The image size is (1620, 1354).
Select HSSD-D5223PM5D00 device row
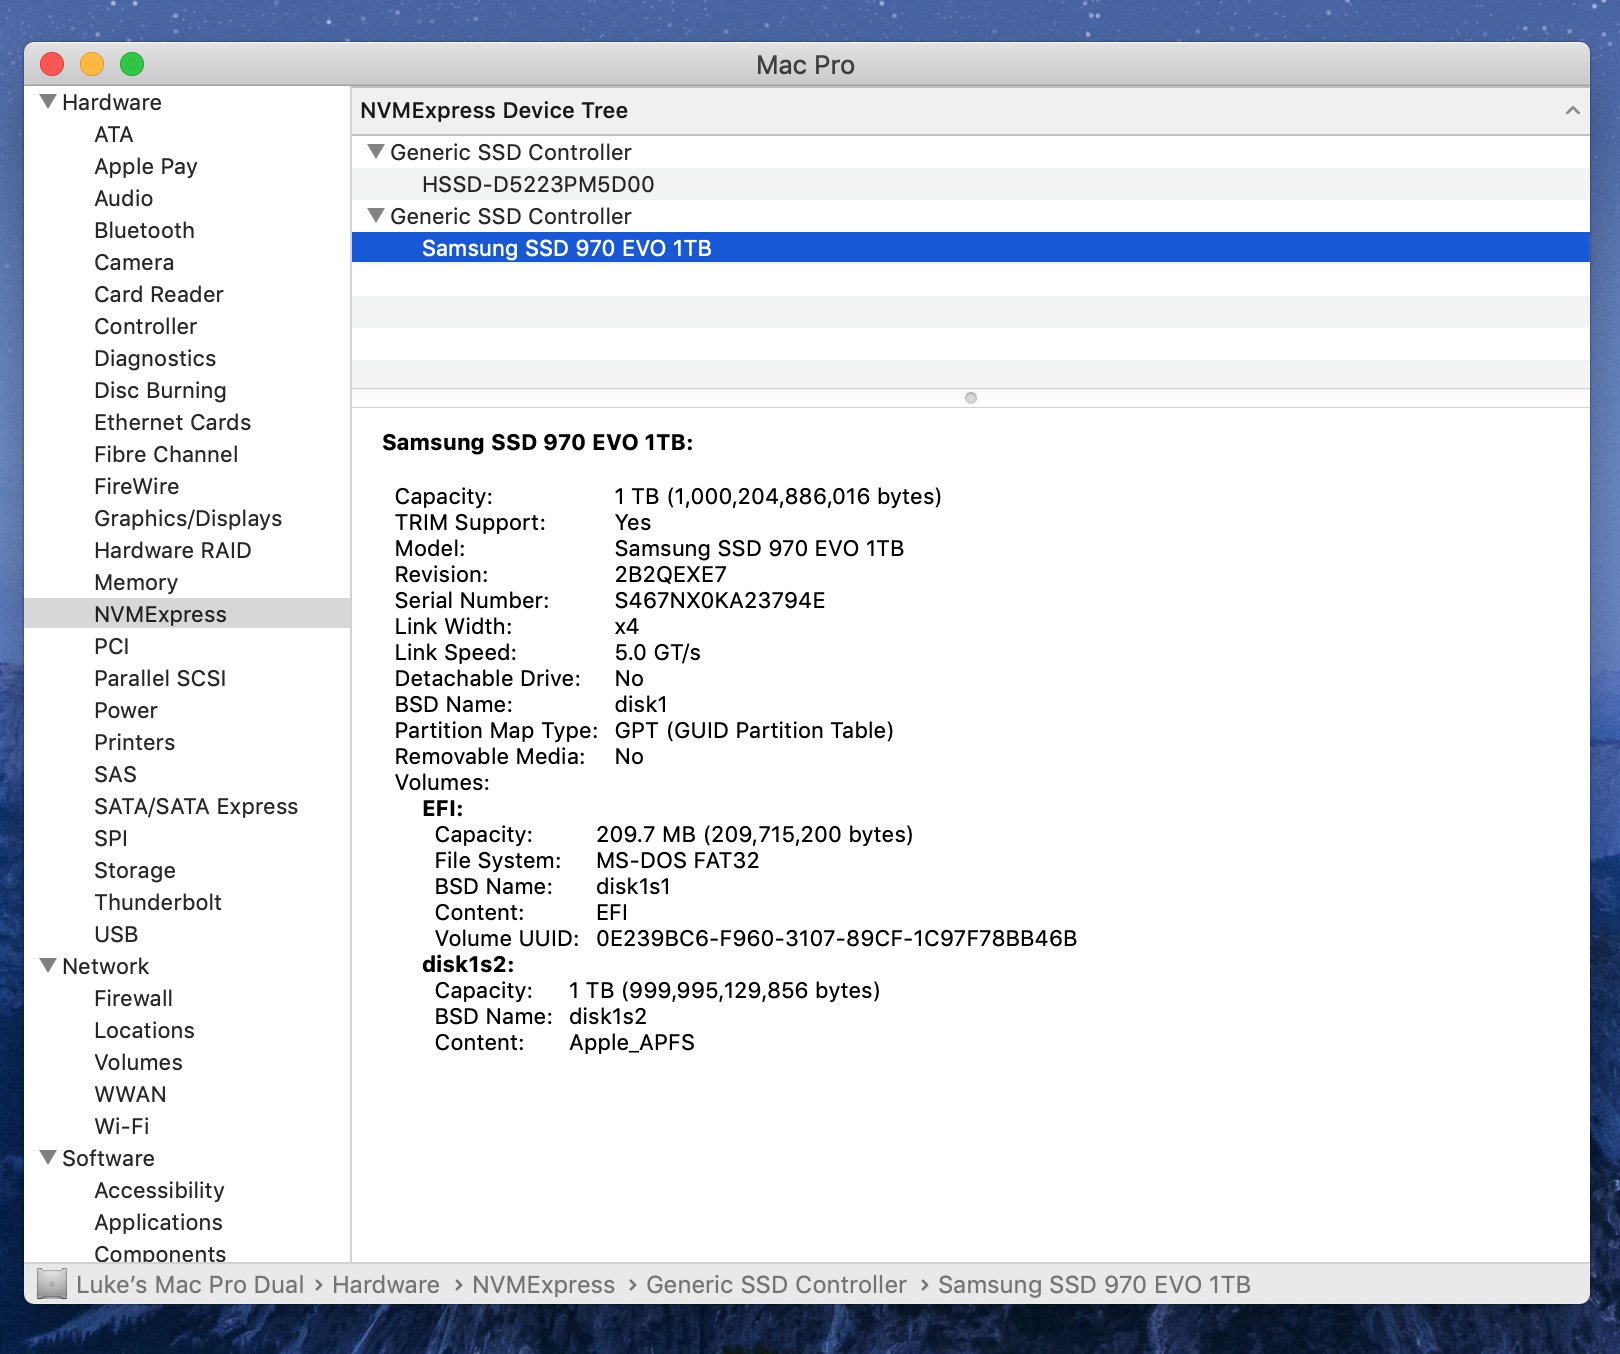(970, 184)
